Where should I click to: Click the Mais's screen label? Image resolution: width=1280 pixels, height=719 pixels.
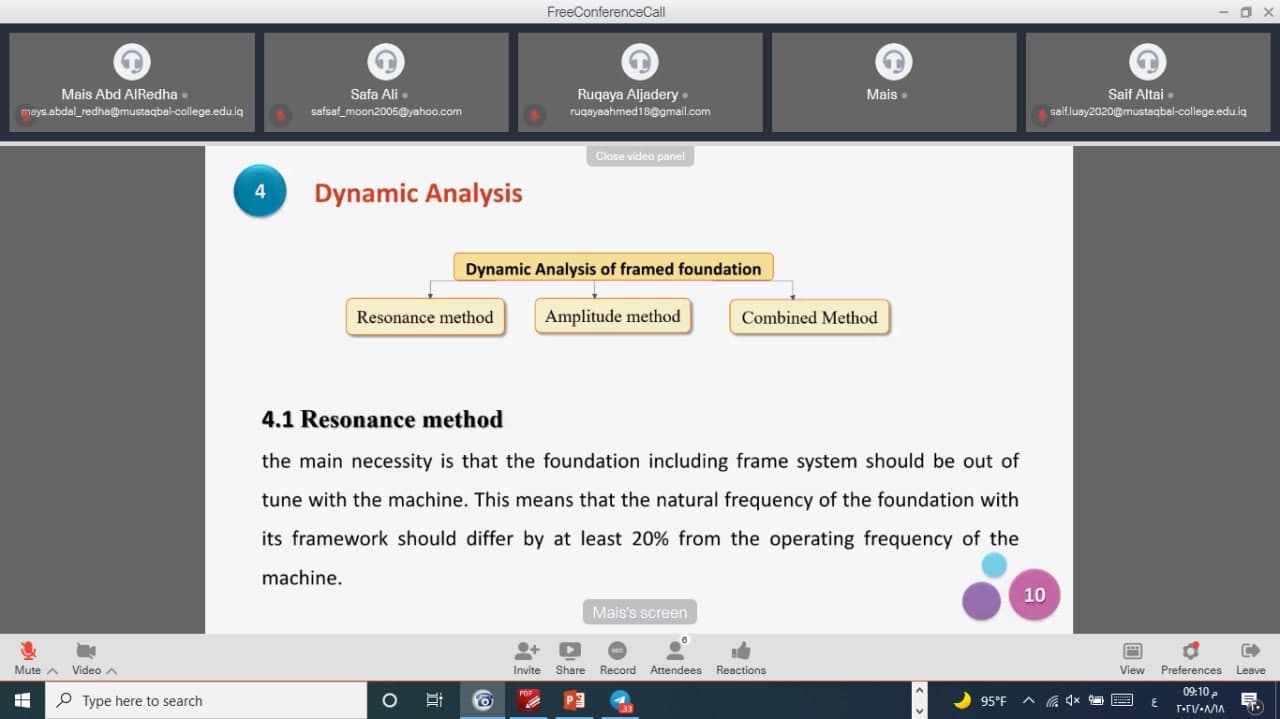tap(640, 612)
